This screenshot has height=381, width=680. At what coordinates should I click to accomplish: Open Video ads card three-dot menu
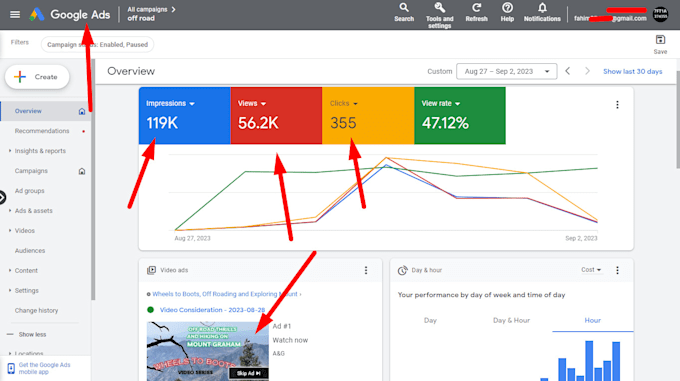tap(366, 270)
